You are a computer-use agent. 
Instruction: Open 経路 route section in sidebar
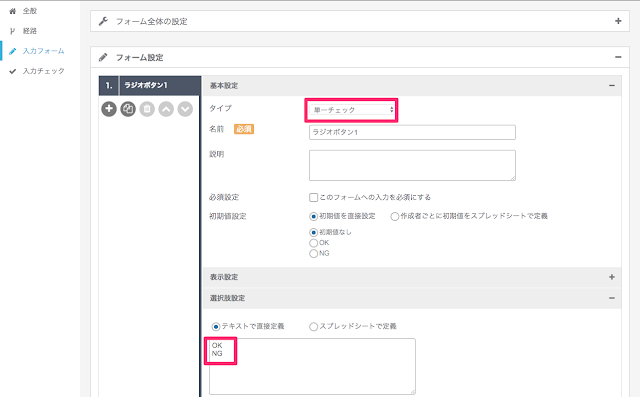tap(24, 31)
